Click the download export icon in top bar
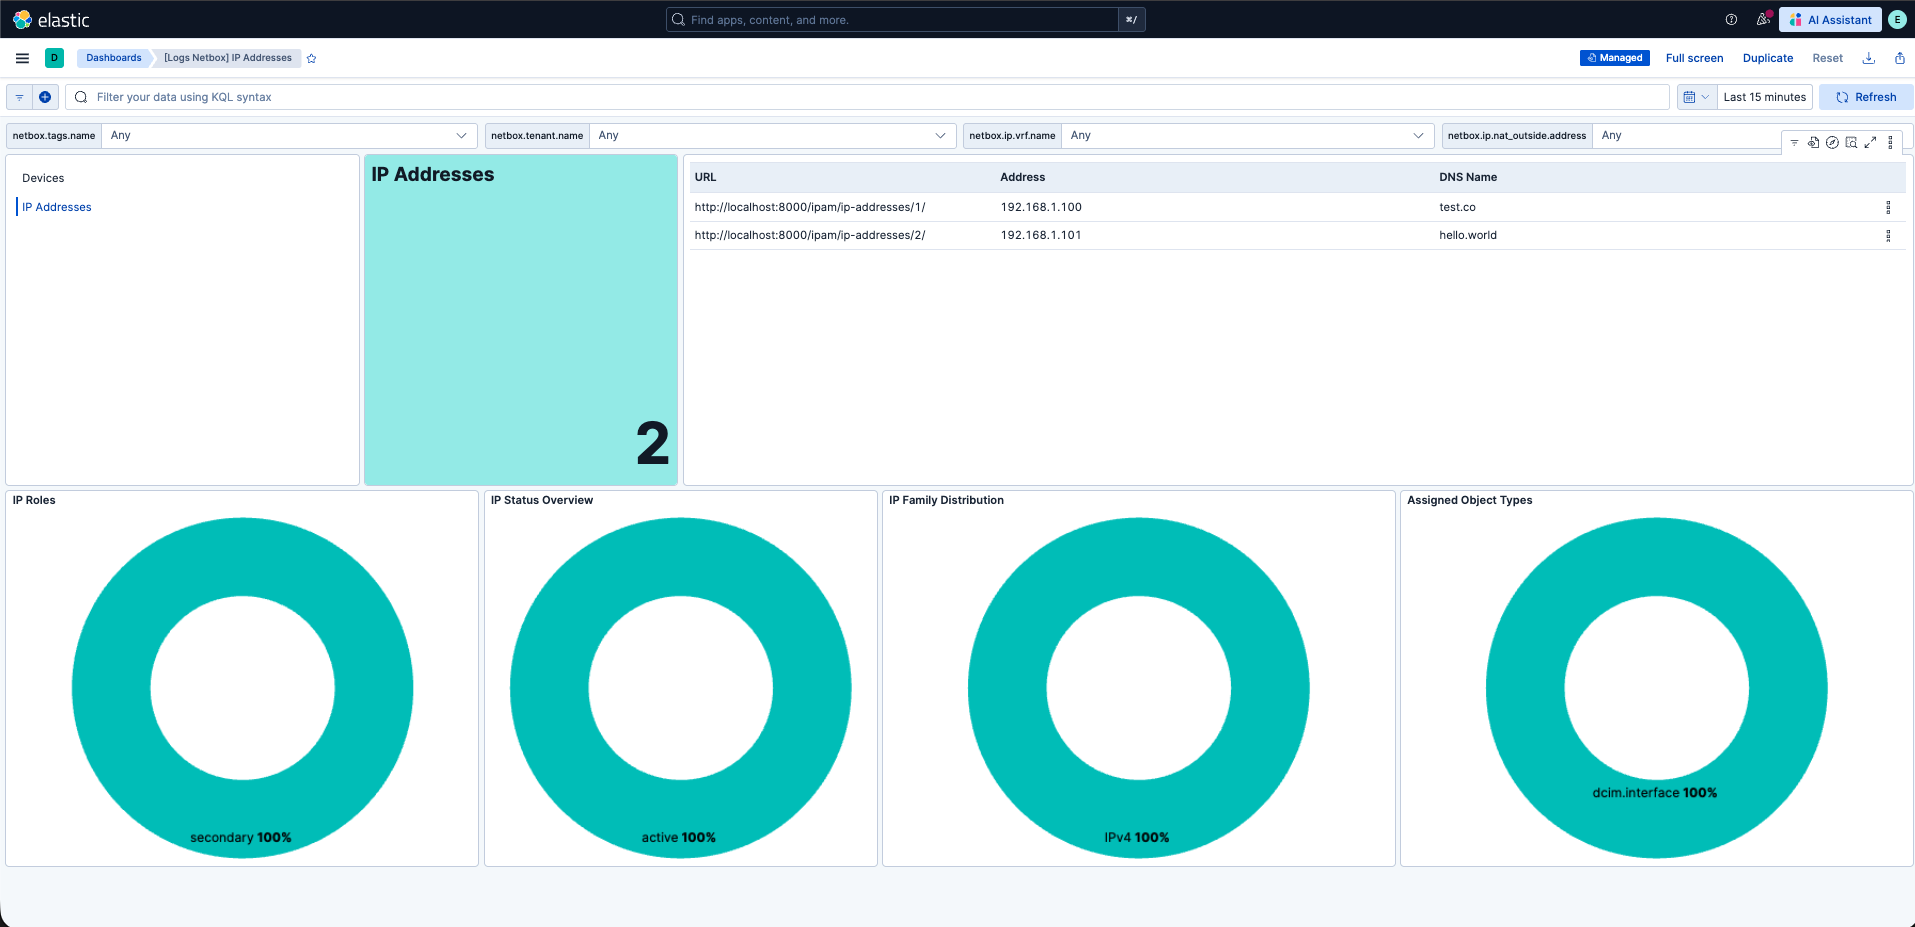1915x927 pixels. click(1868, 58)
